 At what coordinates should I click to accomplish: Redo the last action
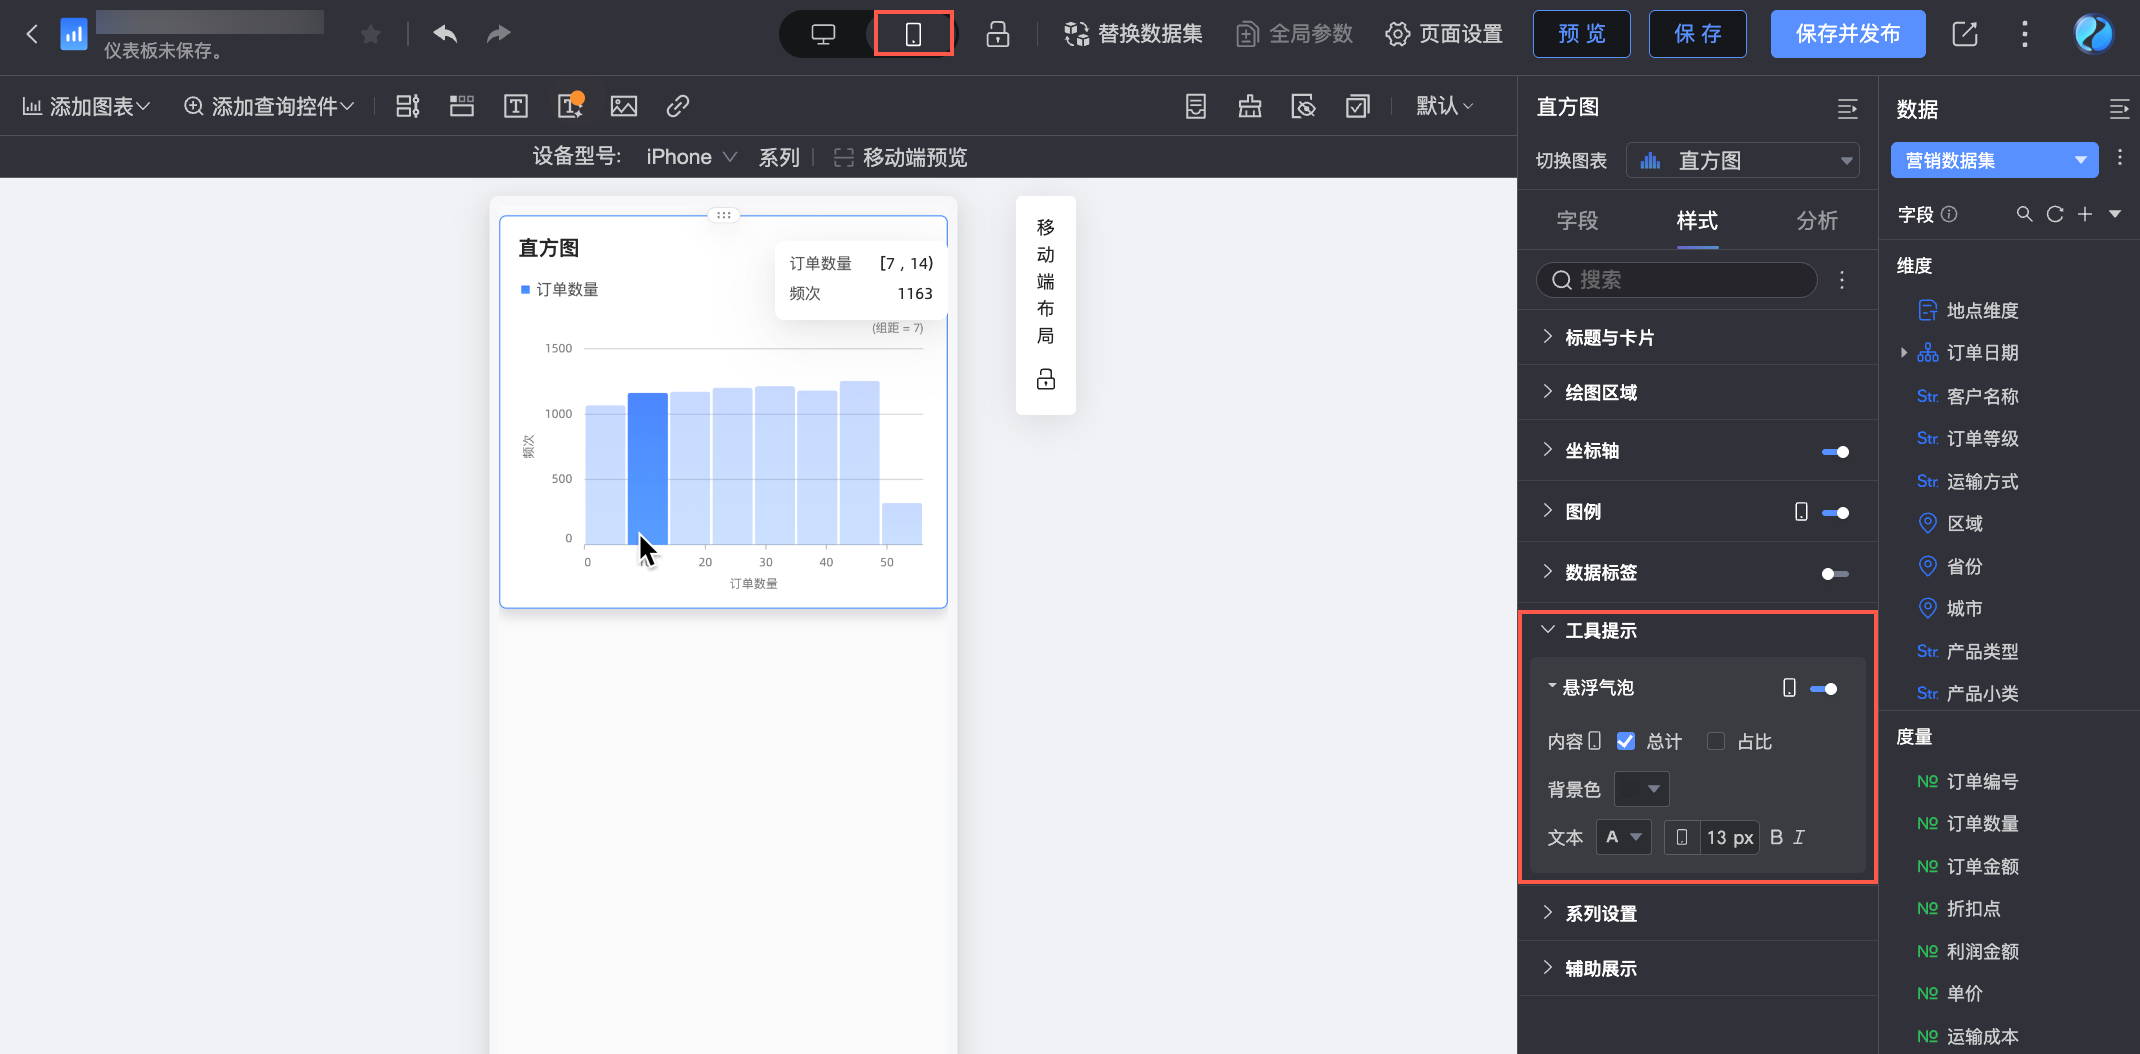(498, 34)
